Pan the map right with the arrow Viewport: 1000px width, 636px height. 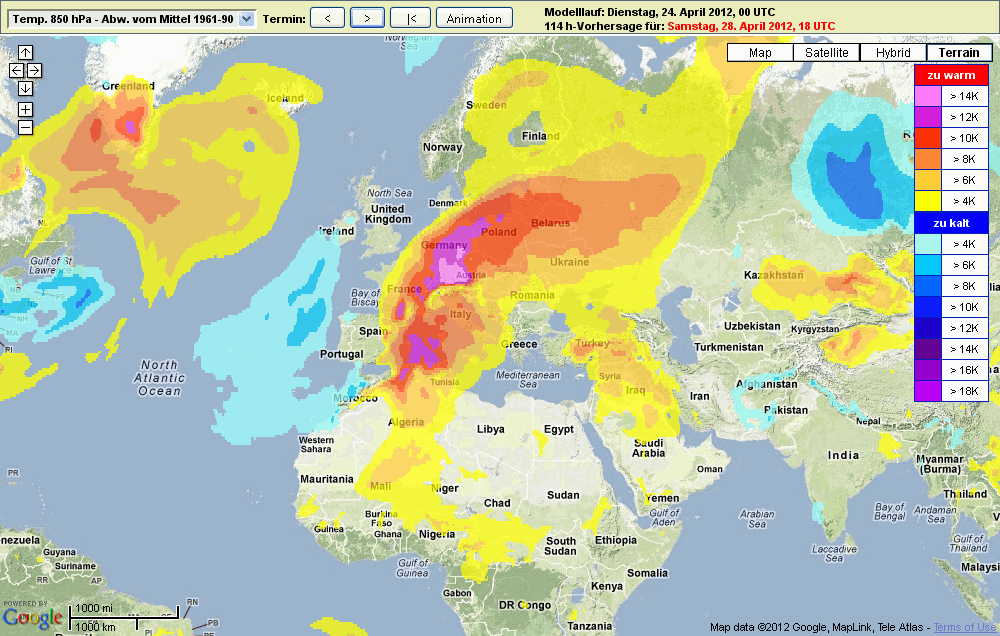(x=34, y=70)
